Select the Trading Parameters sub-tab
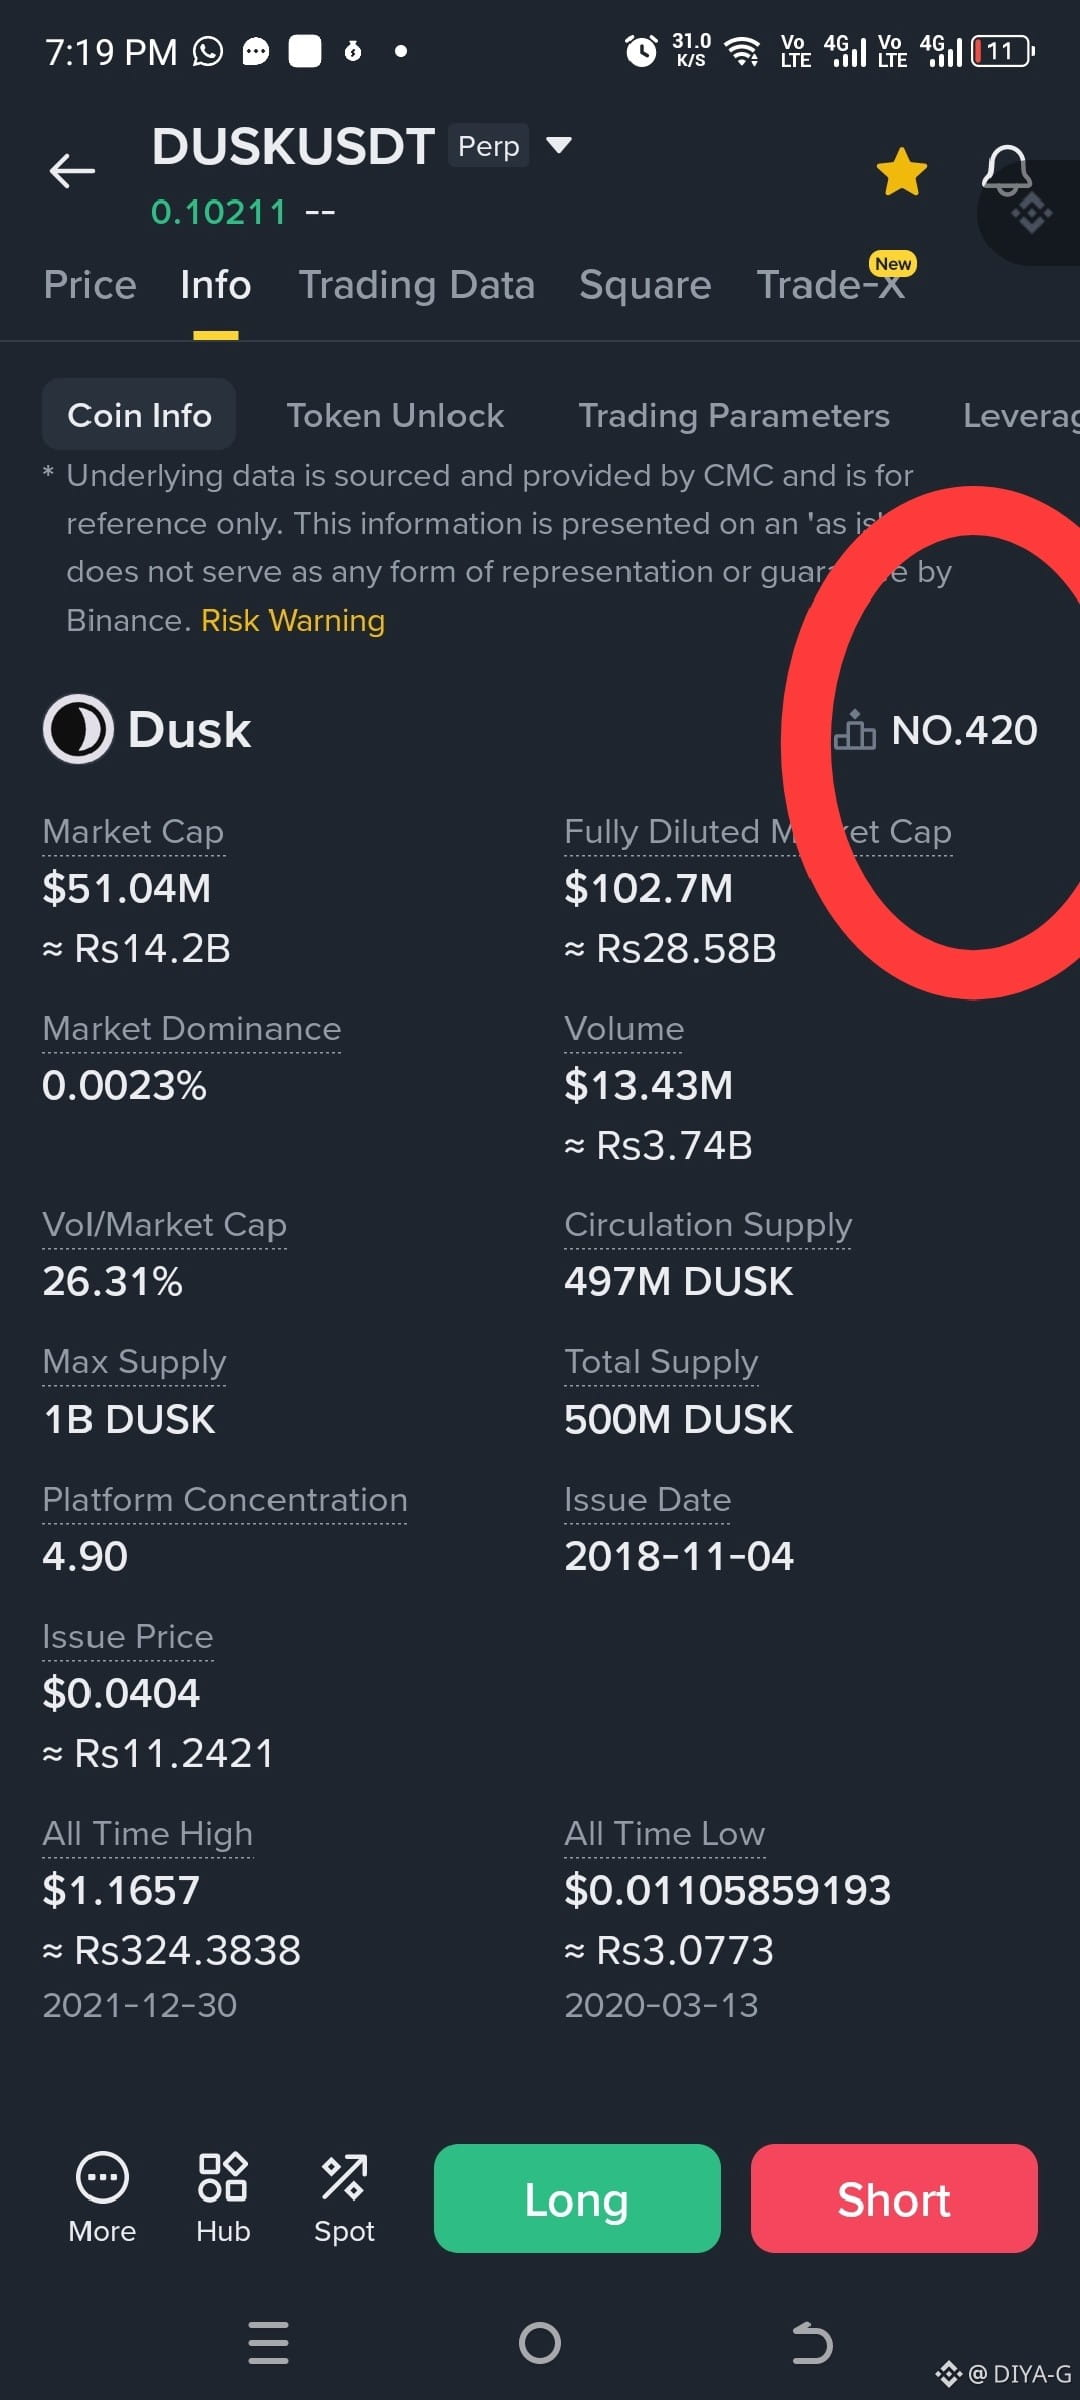The width and height of the screenshot is (1080, 2400). point(734,415)
